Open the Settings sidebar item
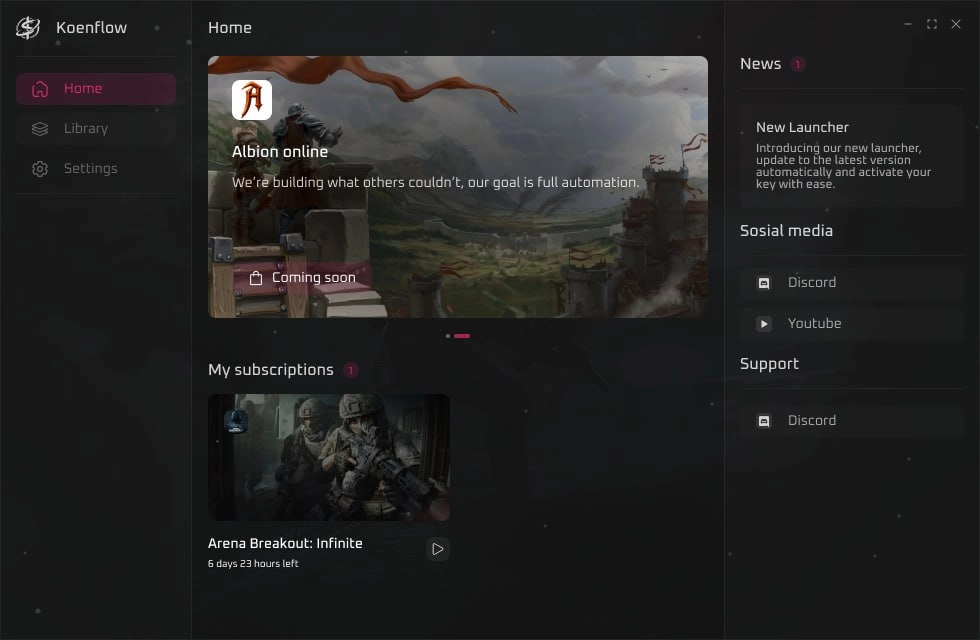The height and width of the screenshot is (640, 980). pyautogui.click(x=96, y=169)
